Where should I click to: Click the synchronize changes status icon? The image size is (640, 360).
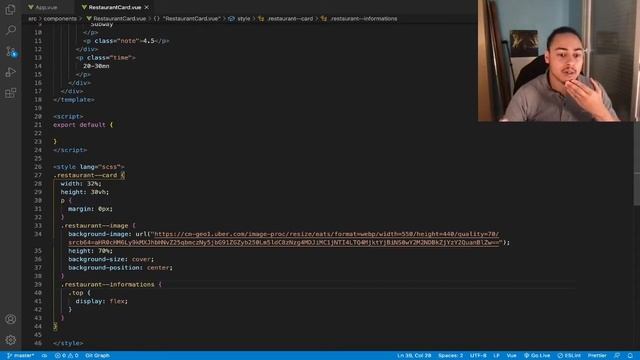(x=44, y=356)
